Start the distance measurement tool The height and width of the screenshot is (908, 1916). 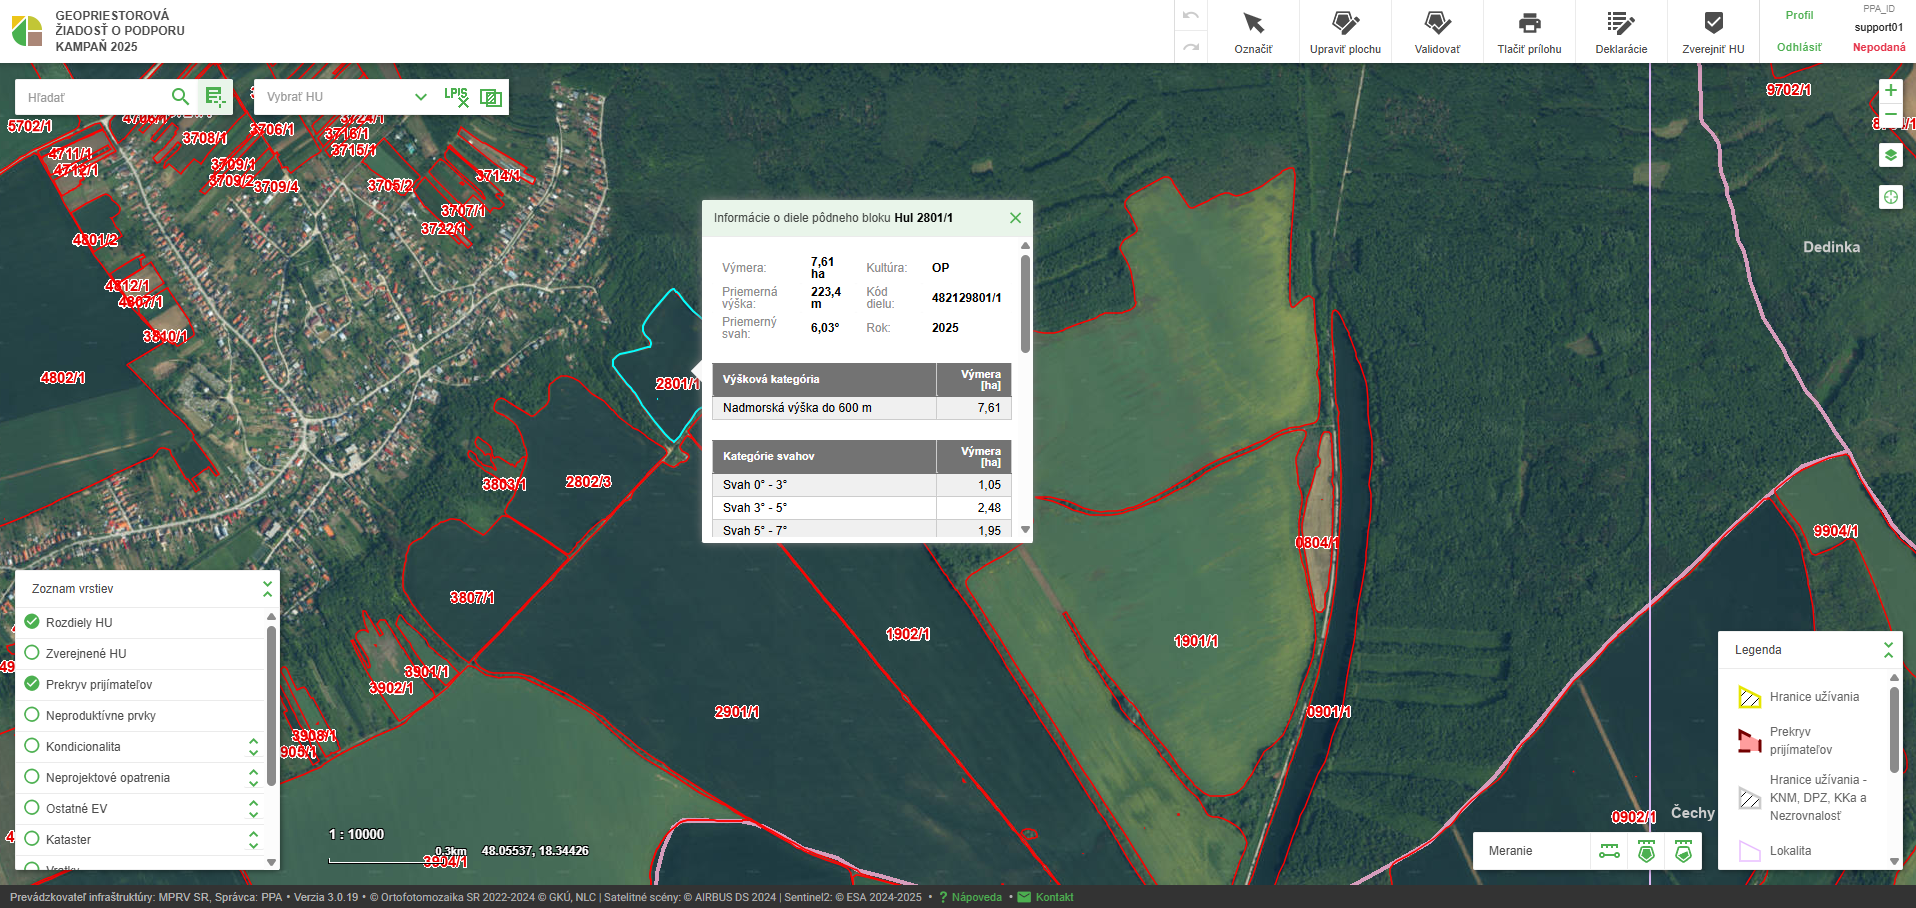tap(1609, 851)
